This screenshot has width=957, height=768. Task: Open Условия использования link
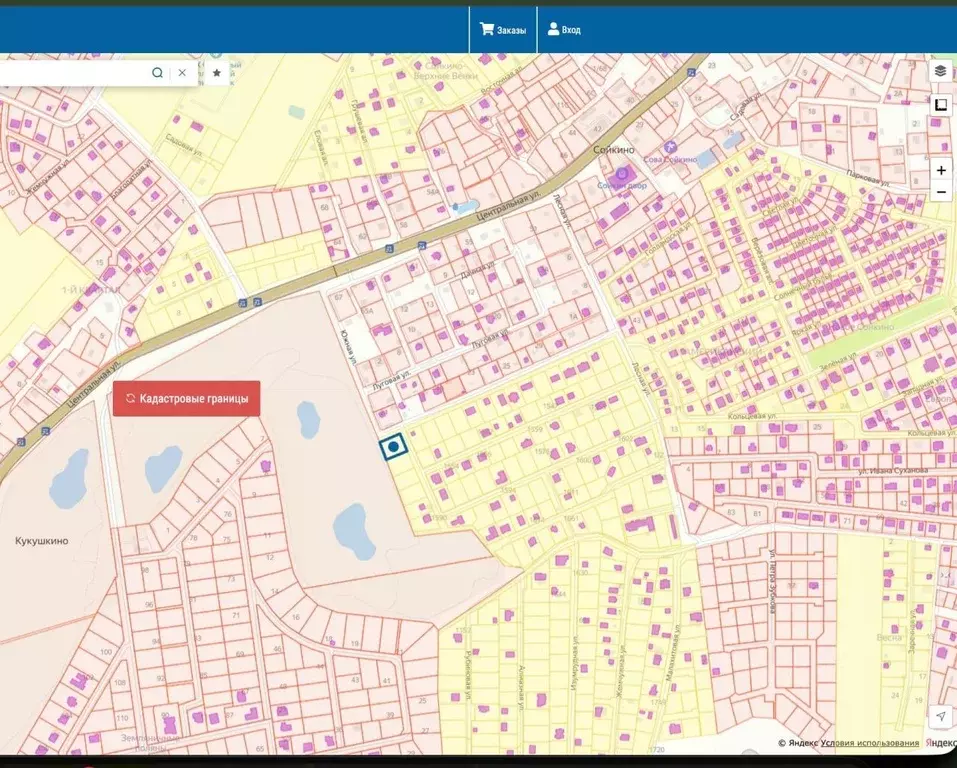coord(870,743)
